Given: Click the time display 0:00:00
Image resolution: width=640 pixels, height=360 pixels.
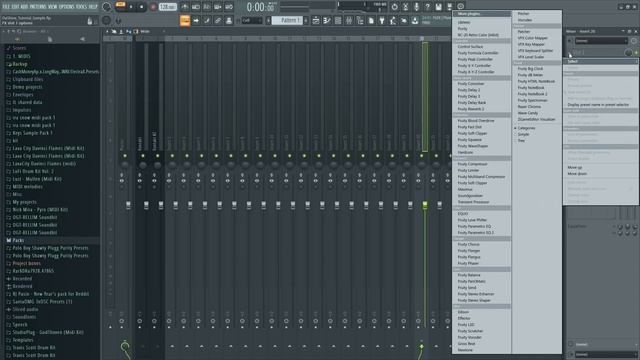Looking at the screenshot, I should pos(260,7).
